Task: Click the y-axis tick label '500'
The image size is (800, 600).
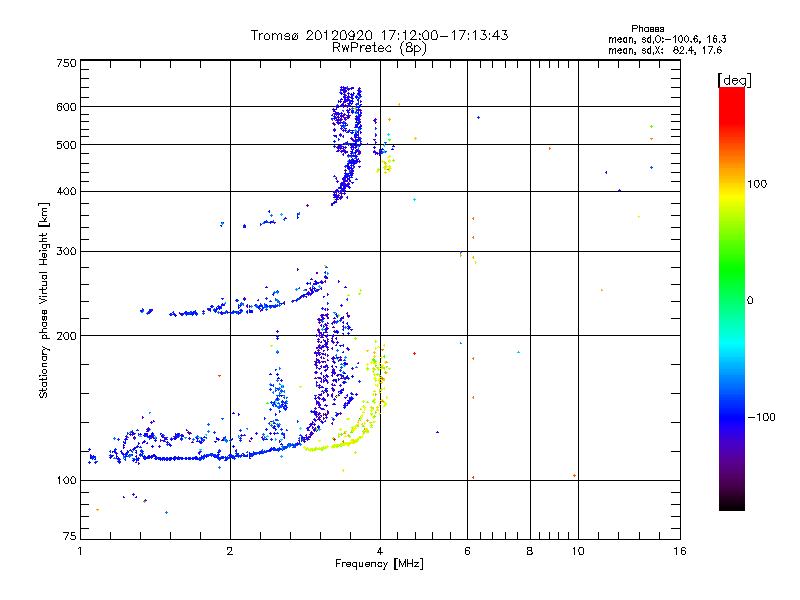Action: click(x=66, y=145)
